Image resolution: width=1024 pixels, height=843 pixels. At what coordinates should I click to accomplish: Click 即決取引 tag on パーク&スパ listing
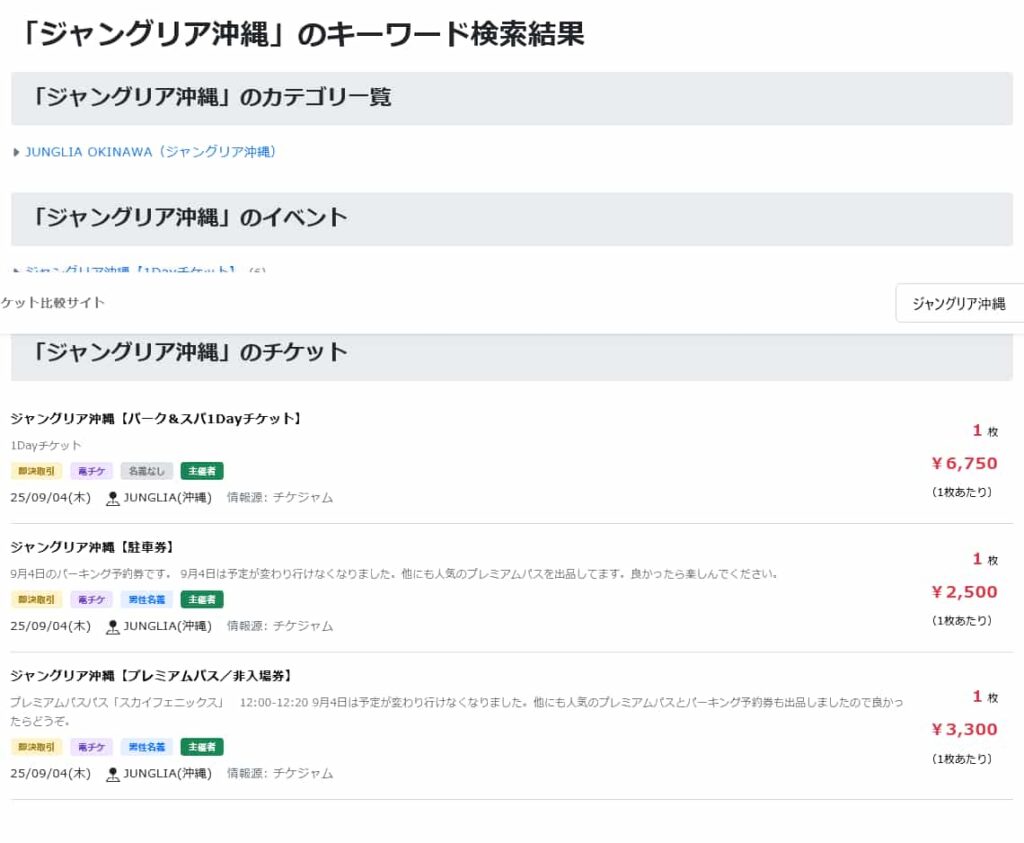pos(37,471)
